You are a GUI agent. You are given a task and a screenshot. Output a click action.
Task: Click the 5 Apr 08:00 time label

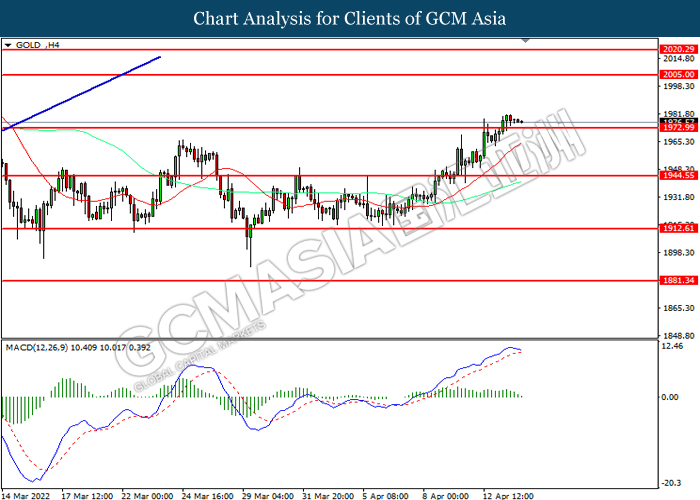tap(386, 496)
